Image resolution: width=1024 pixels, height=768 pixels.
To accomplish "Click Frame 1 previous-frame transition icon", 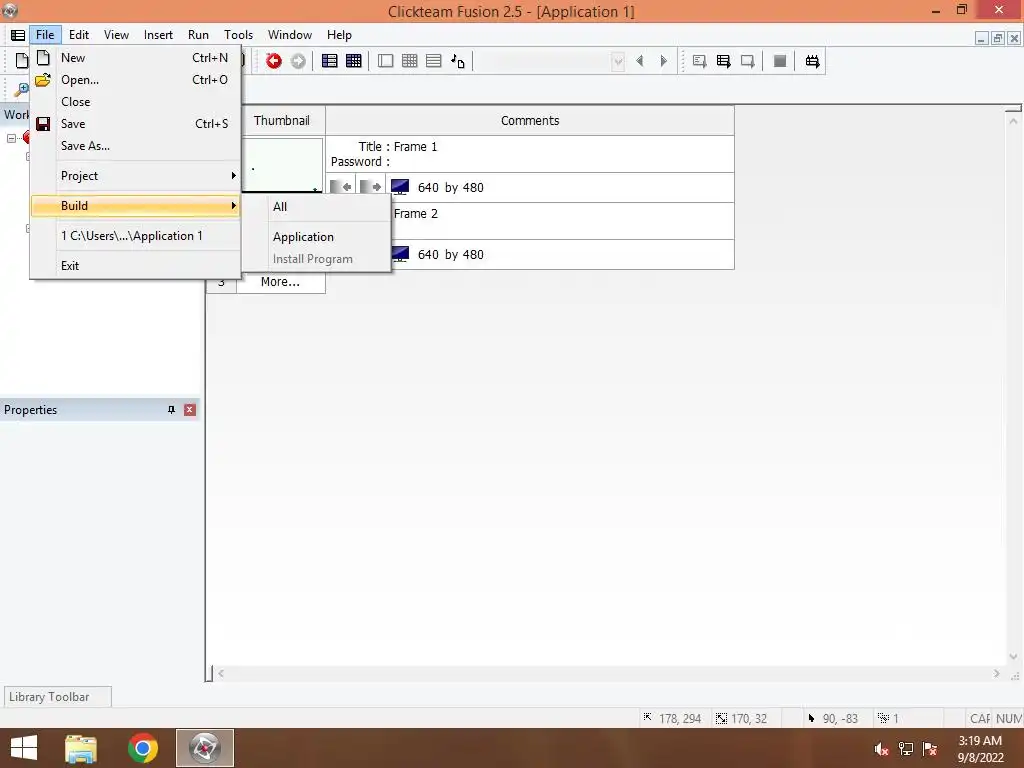I will [x=341, y=187].
